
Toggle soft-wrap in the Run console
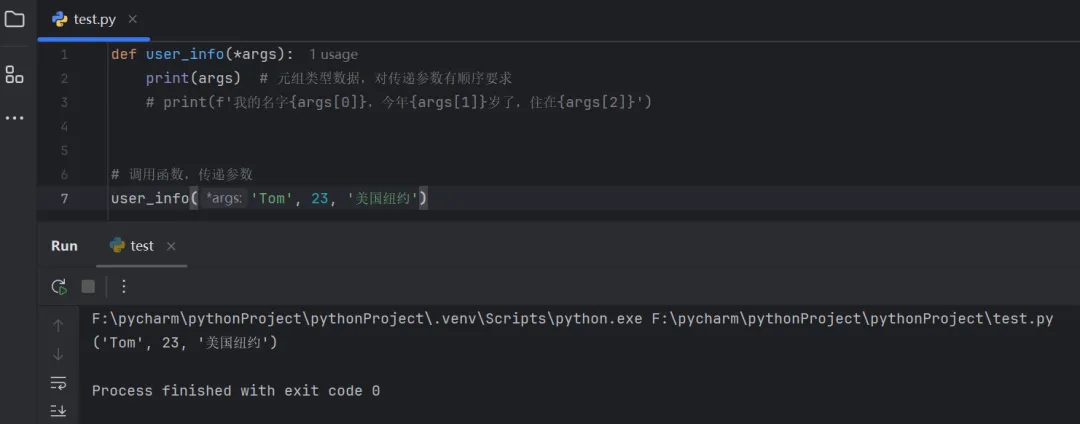(x=58, y=383)
